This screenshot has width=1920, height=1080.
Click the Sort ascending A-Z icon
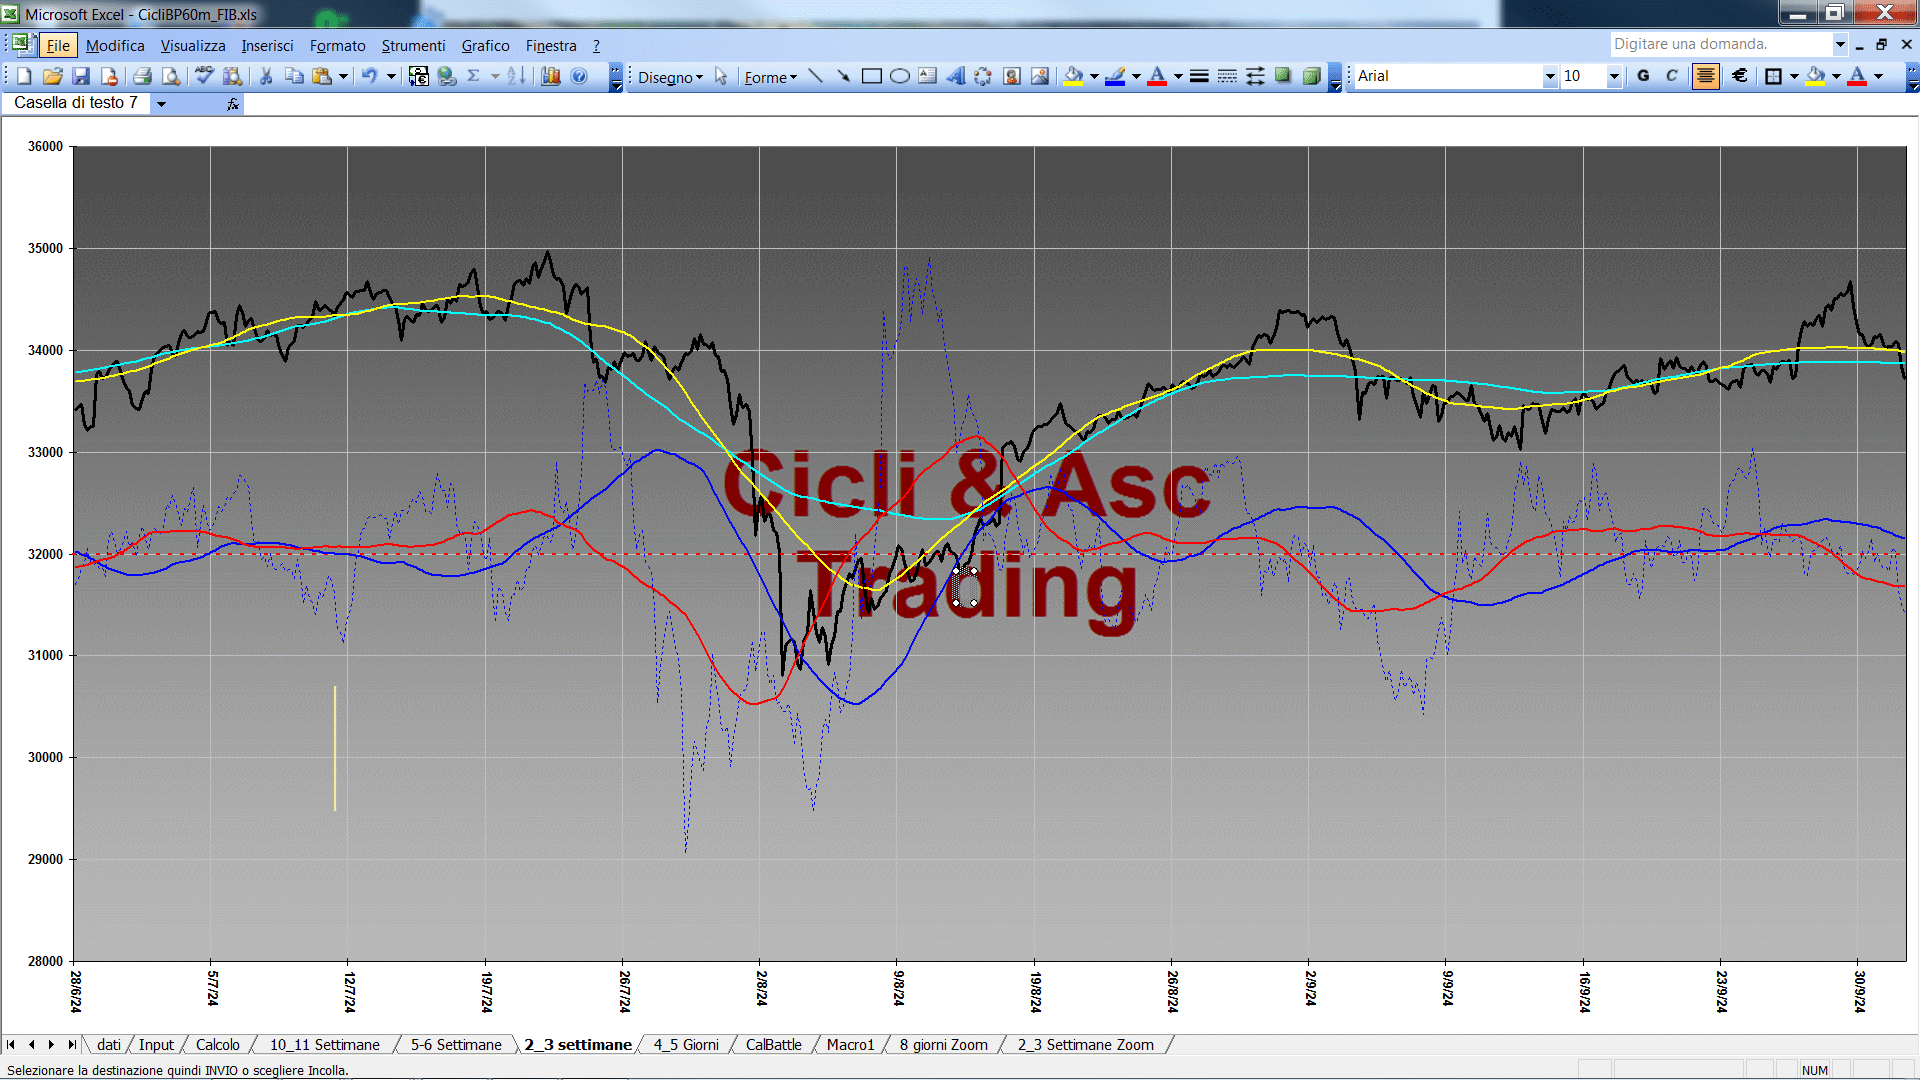pos(516,76)
